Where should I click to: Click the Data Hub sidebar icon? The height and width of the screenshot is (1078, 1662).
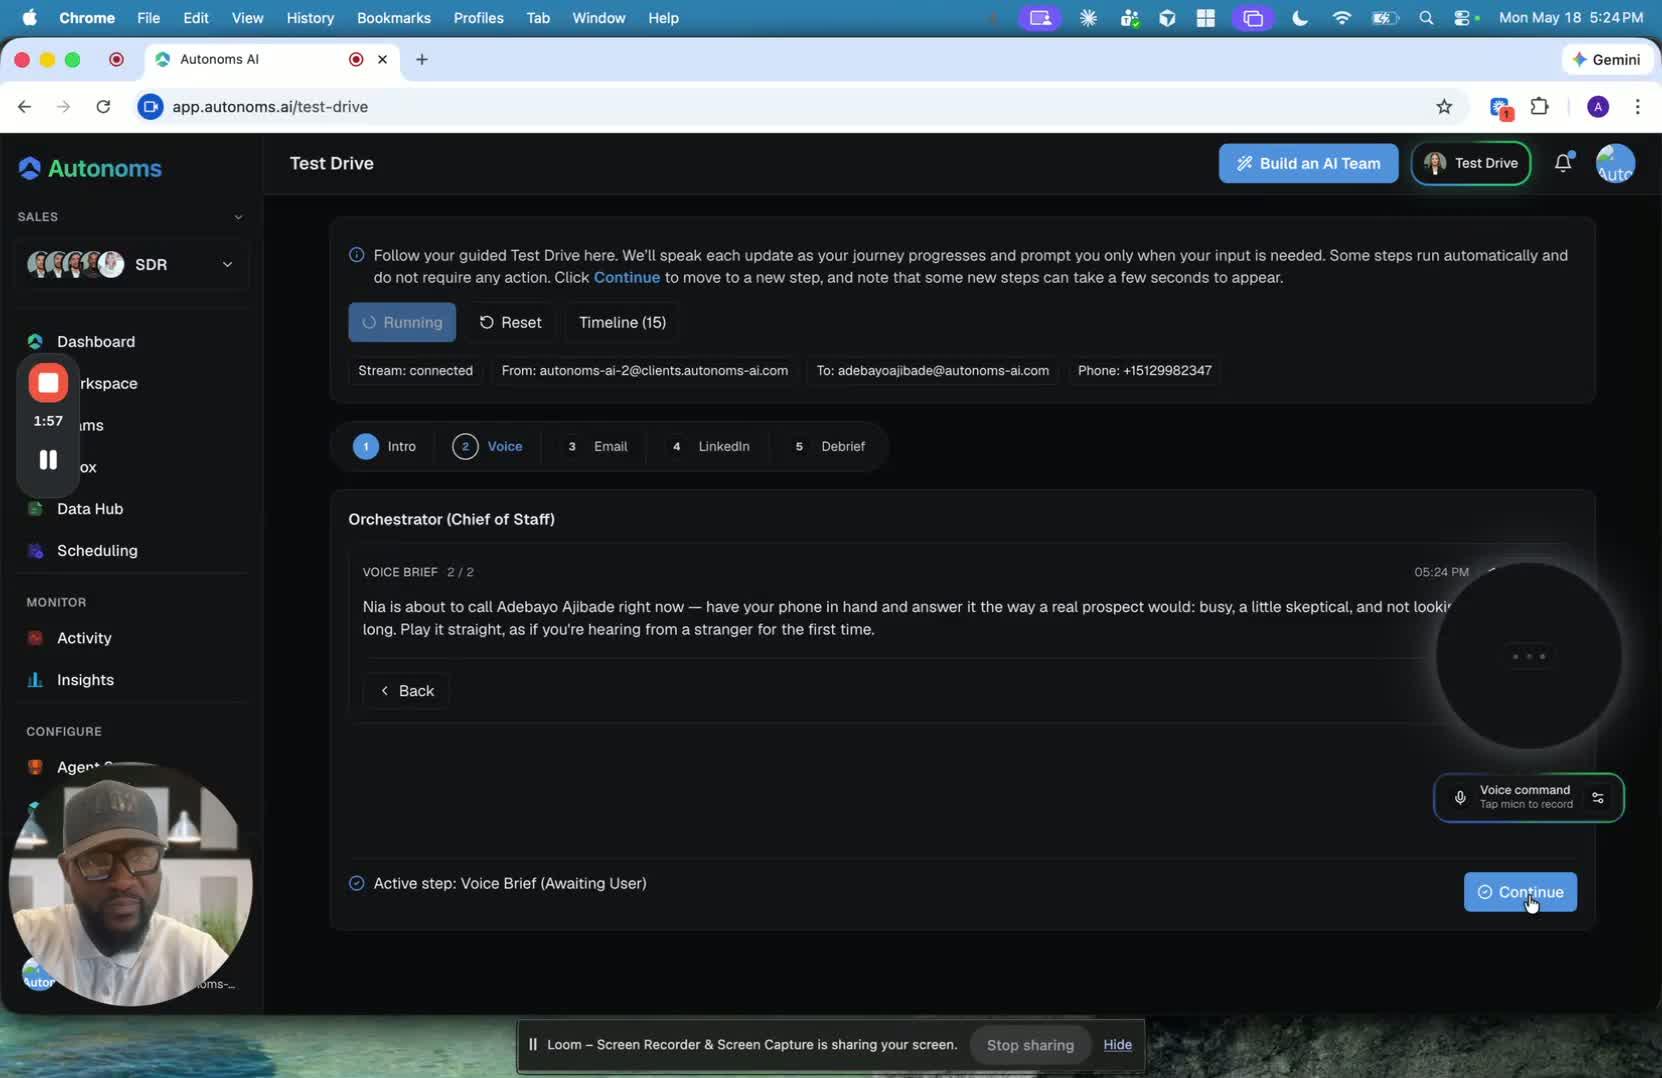pyautogui.click(x=35, y=509)
